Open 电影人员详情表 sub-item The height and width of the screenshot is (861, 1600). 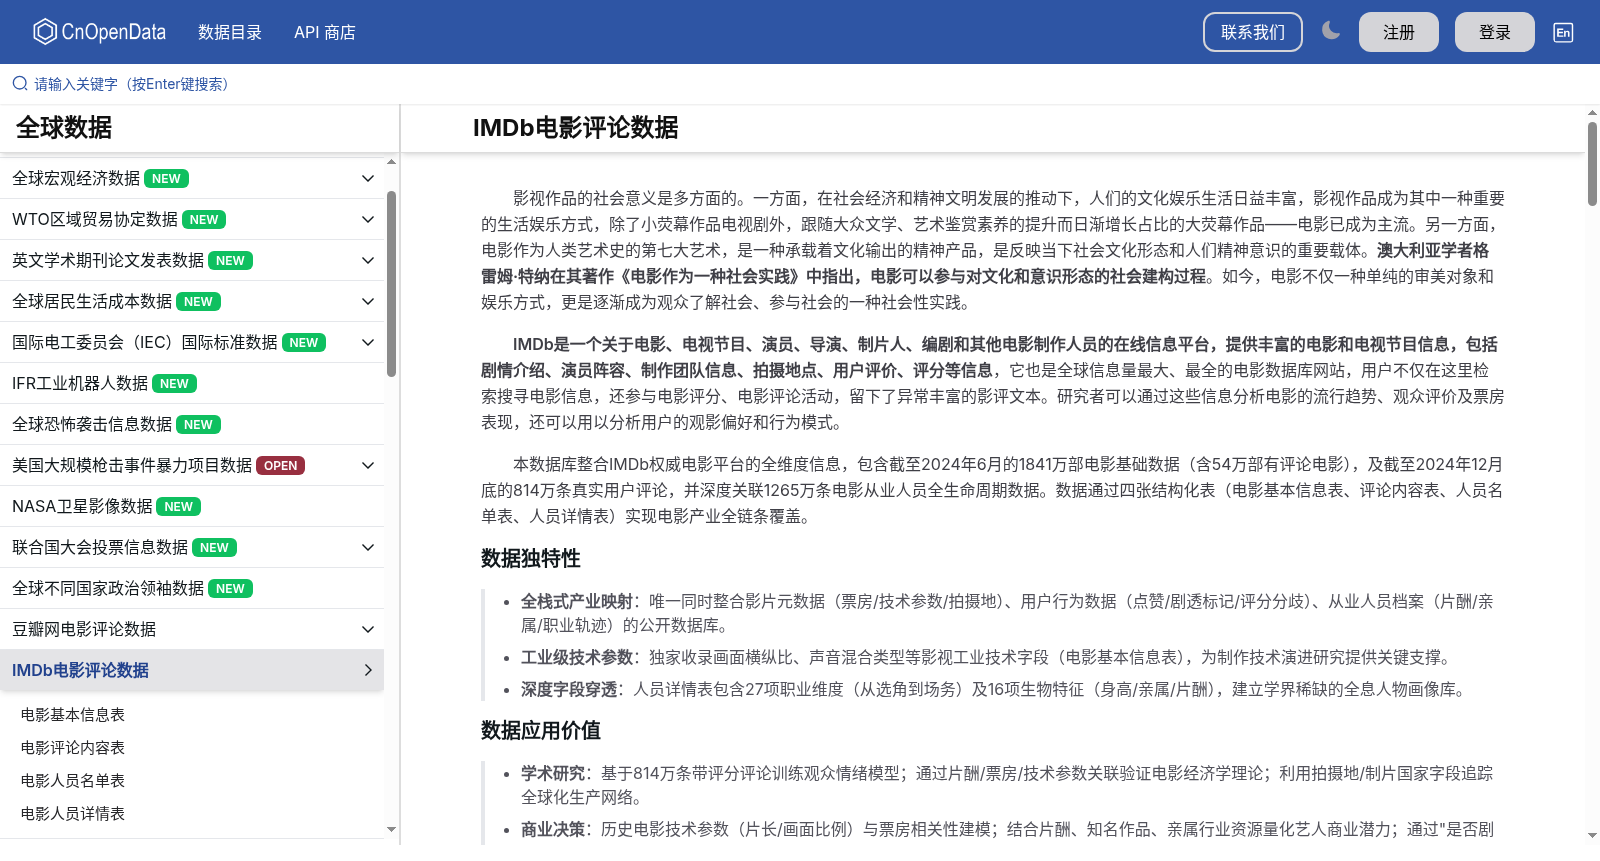click(73, 813)
